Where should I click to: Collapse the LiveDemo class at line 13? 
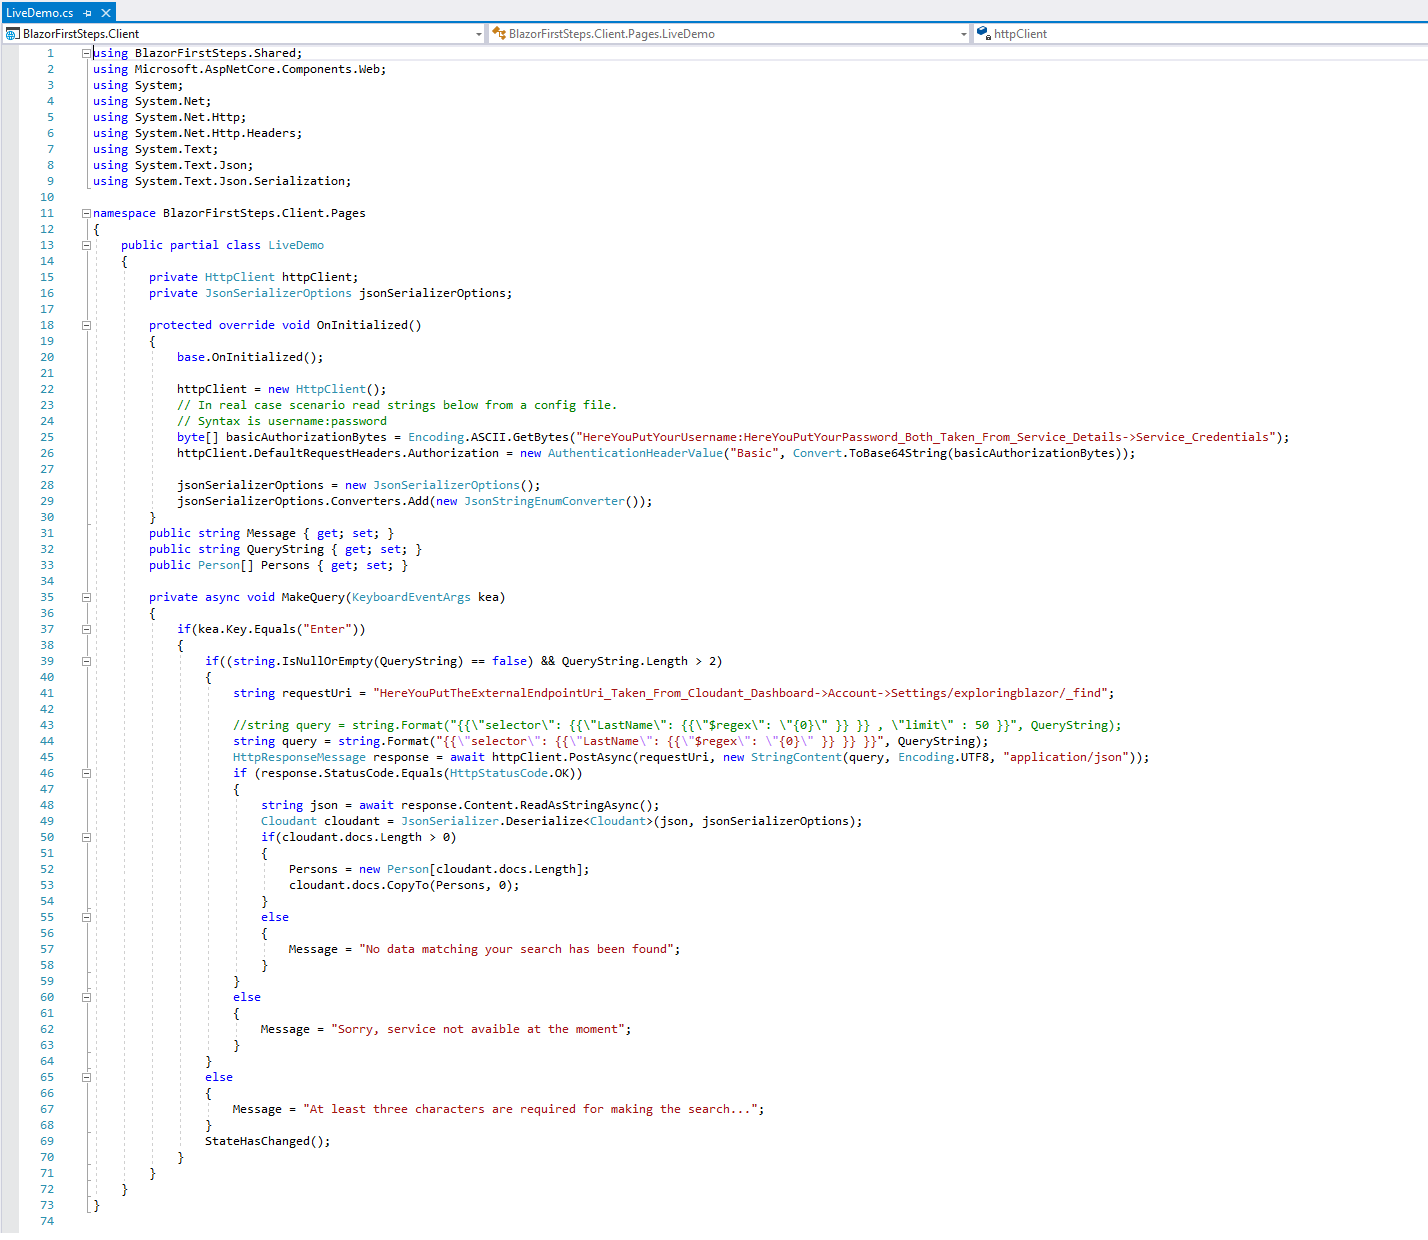coord(86,245)
